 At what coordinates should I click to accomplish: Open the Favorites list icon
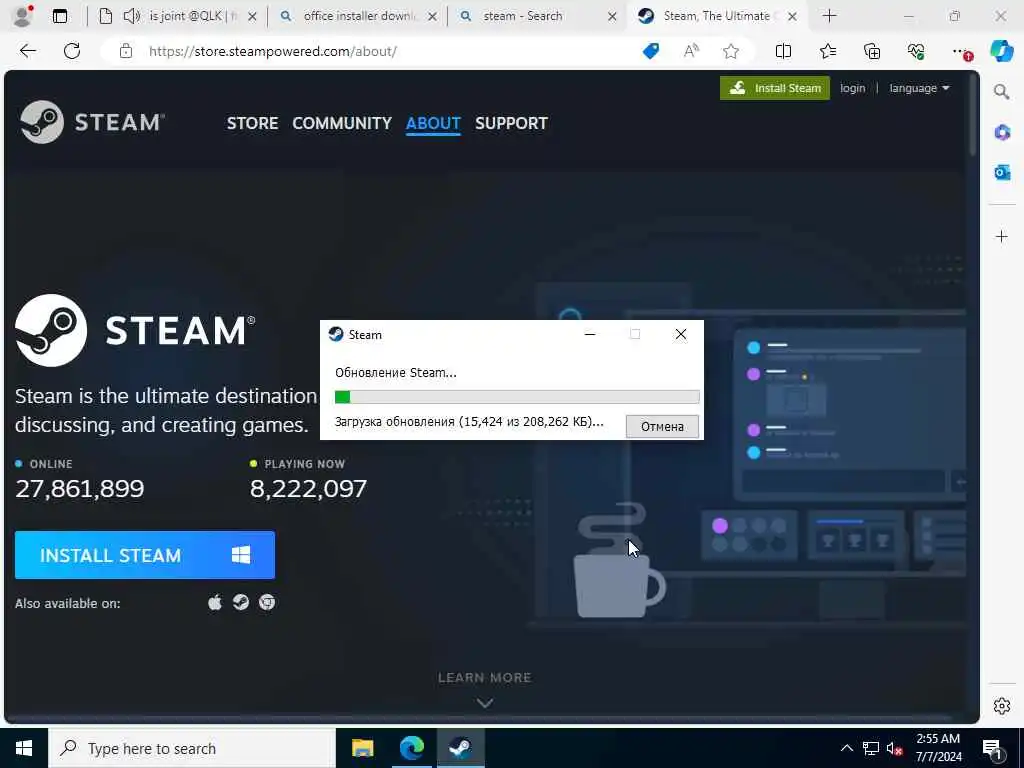(827, 51)
